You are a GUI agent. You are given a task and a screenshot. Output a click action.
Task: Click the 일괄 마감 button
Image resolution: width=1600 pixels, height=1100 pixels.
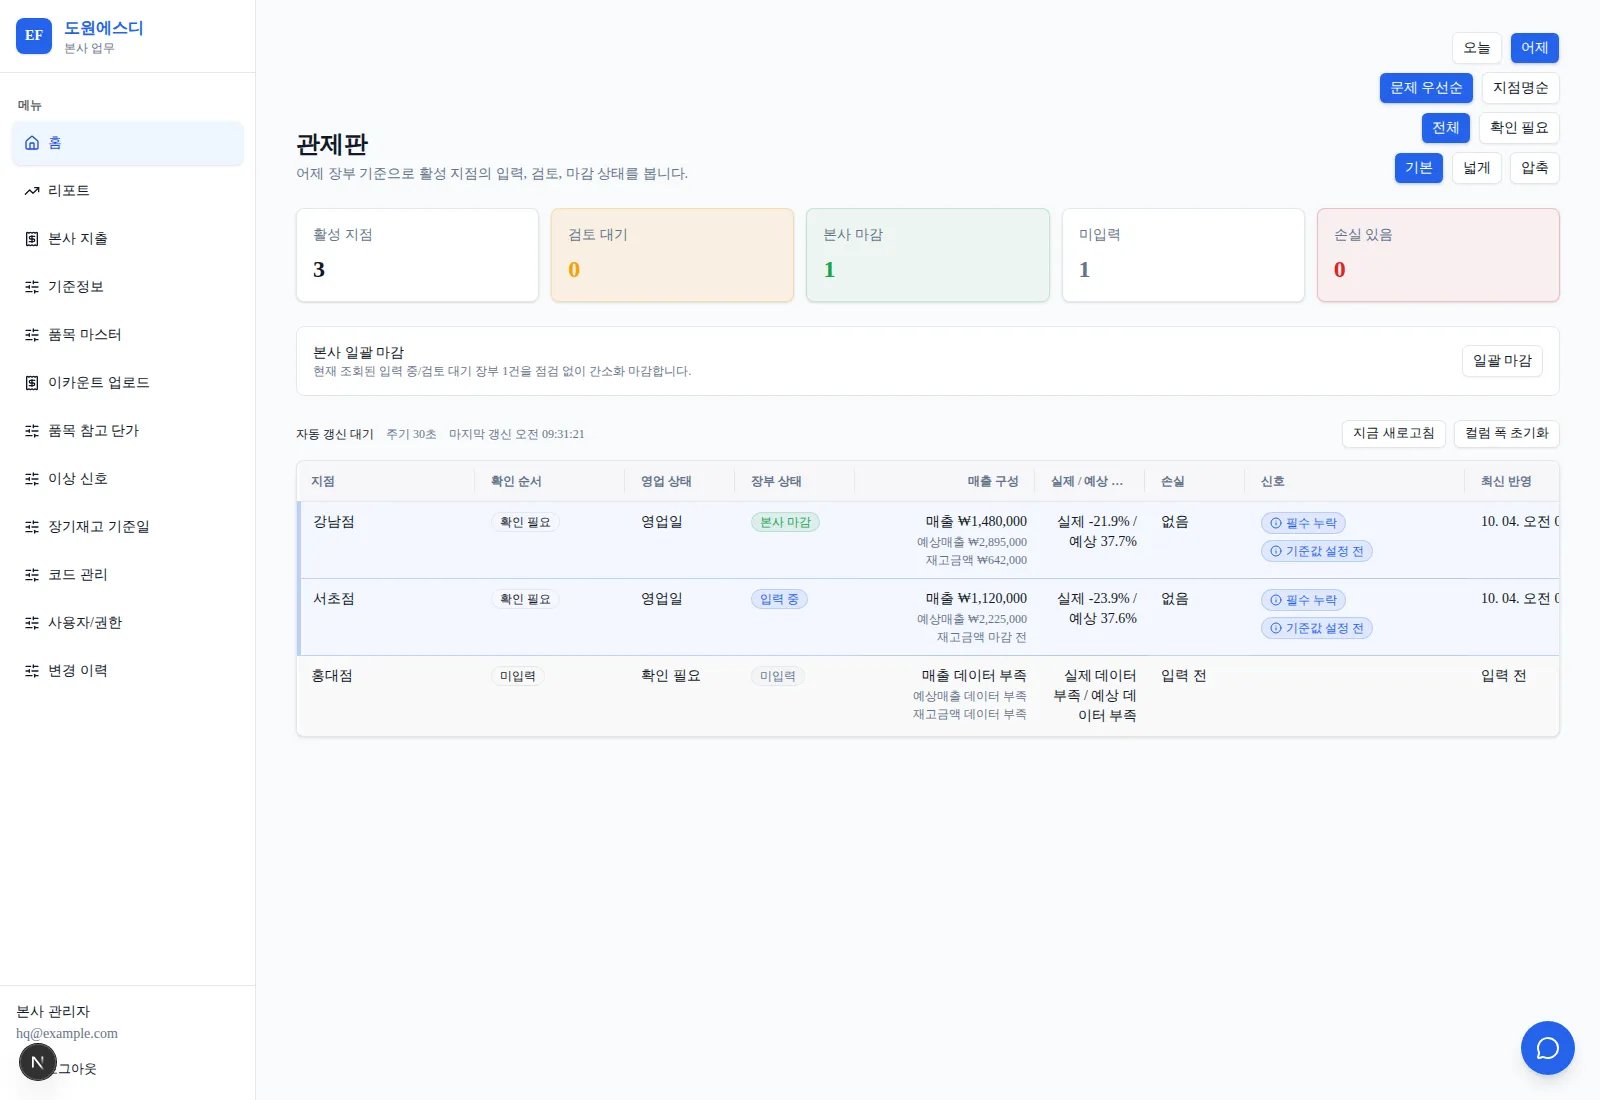coord(1502,361)
